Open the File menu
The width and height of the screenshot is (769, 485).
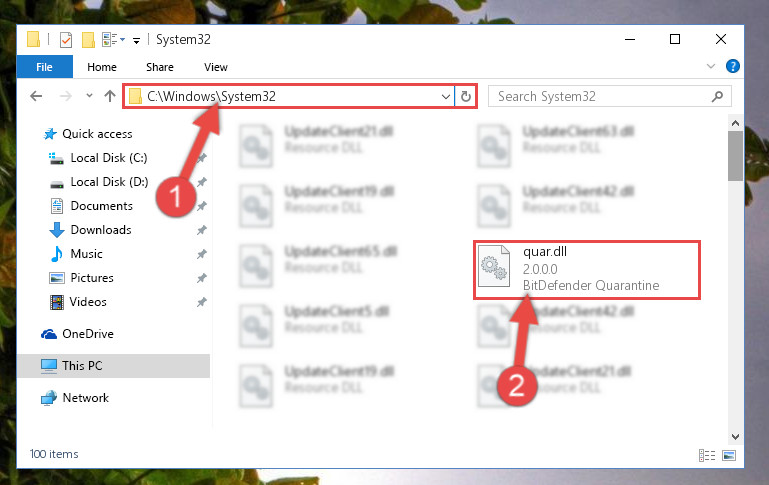[44, 67]
